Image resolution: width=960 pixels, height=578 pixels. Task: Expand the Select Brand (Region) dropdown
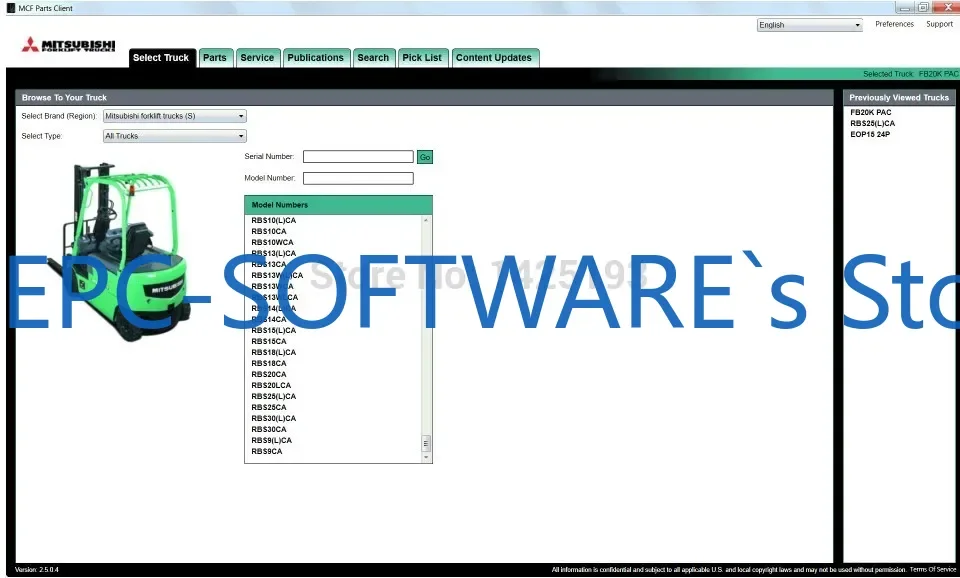174,116
